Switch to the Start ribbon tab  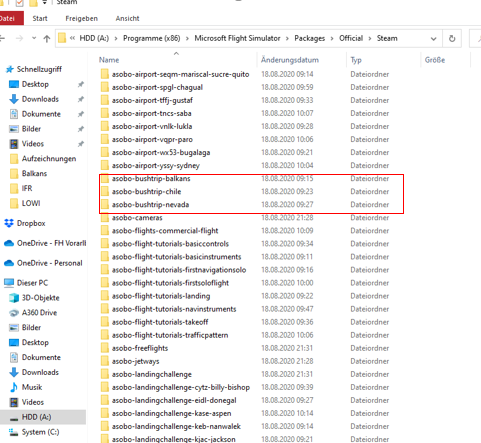[x=40, y=18]
